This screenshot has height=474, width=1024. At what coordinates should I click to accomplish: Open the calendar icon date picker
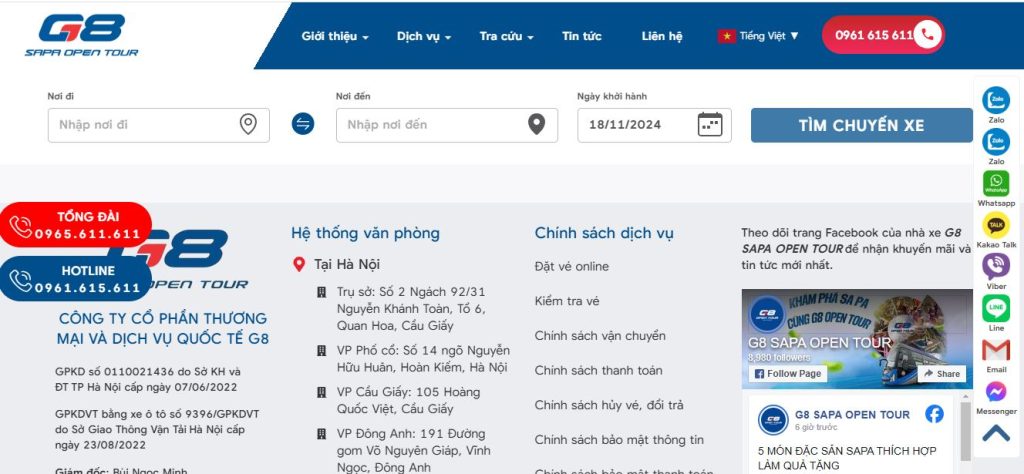(710, 124)
